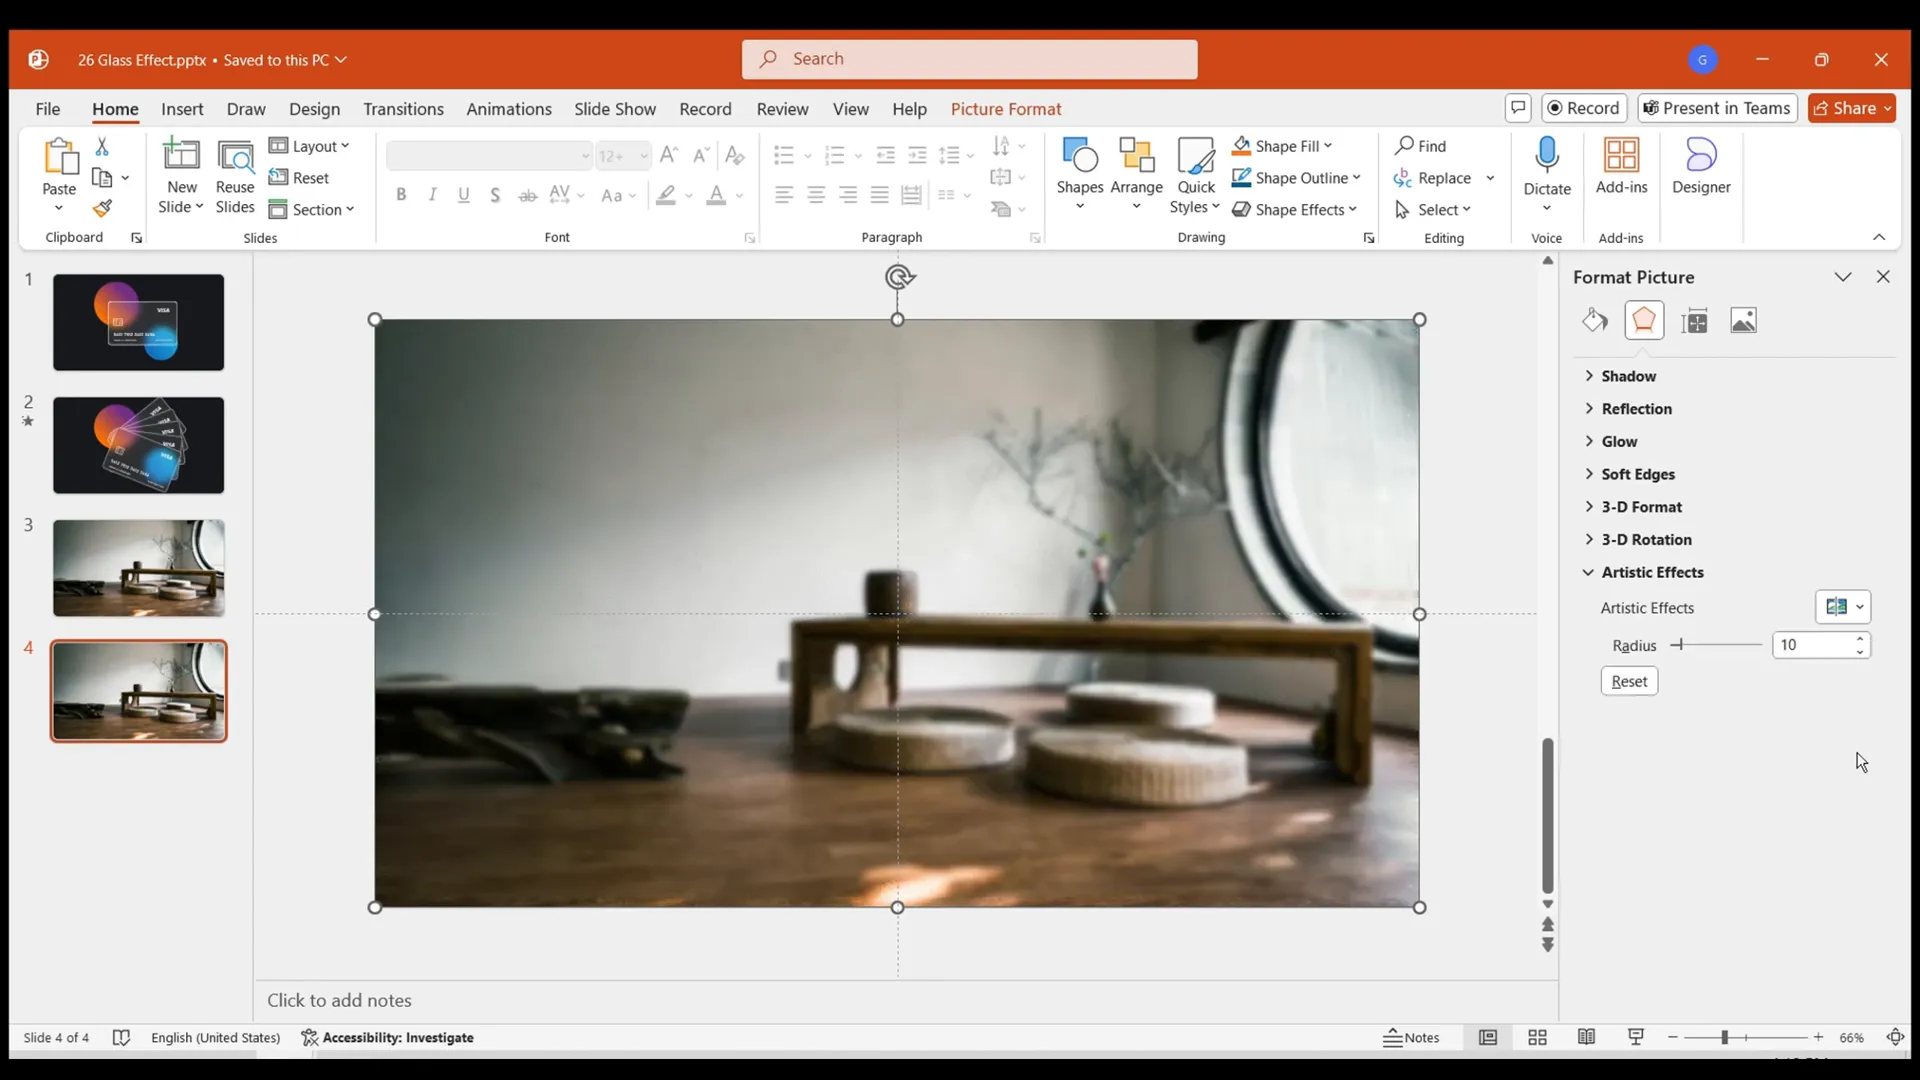Open the Designer pane
Image resolution: width=1920 pixels, height=1080 pixels.
(x=1701, y=166)
